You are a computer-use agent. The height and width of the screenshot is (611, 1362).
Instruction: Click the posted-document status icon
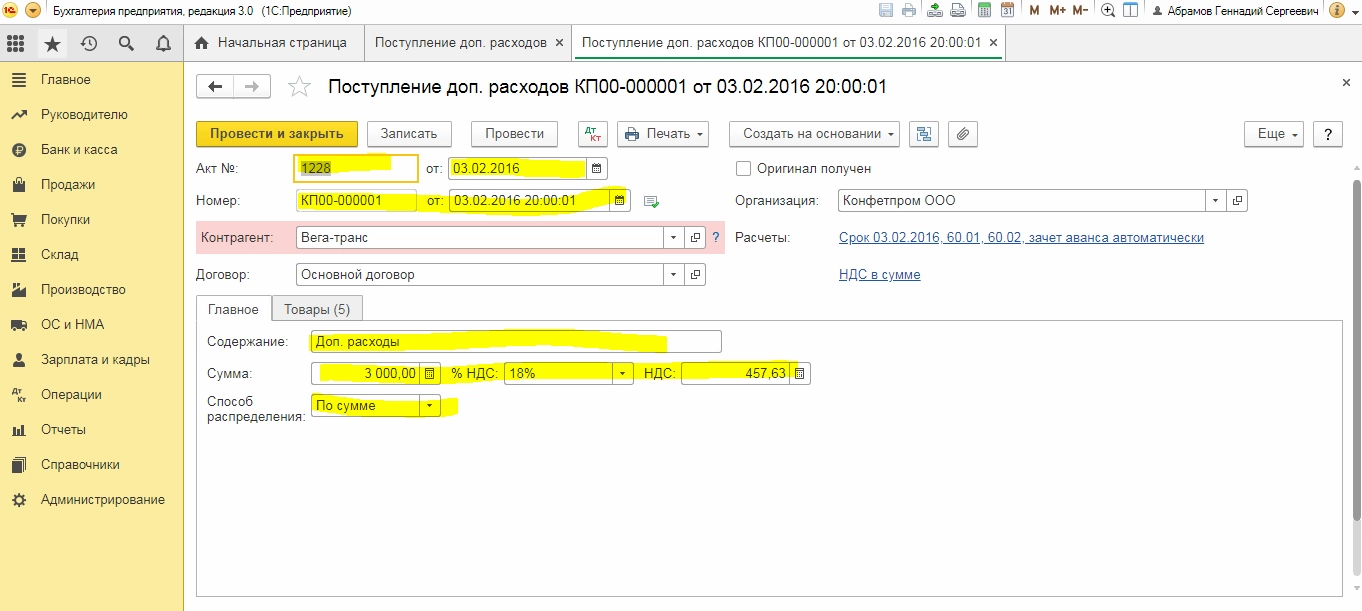point(652,201)
